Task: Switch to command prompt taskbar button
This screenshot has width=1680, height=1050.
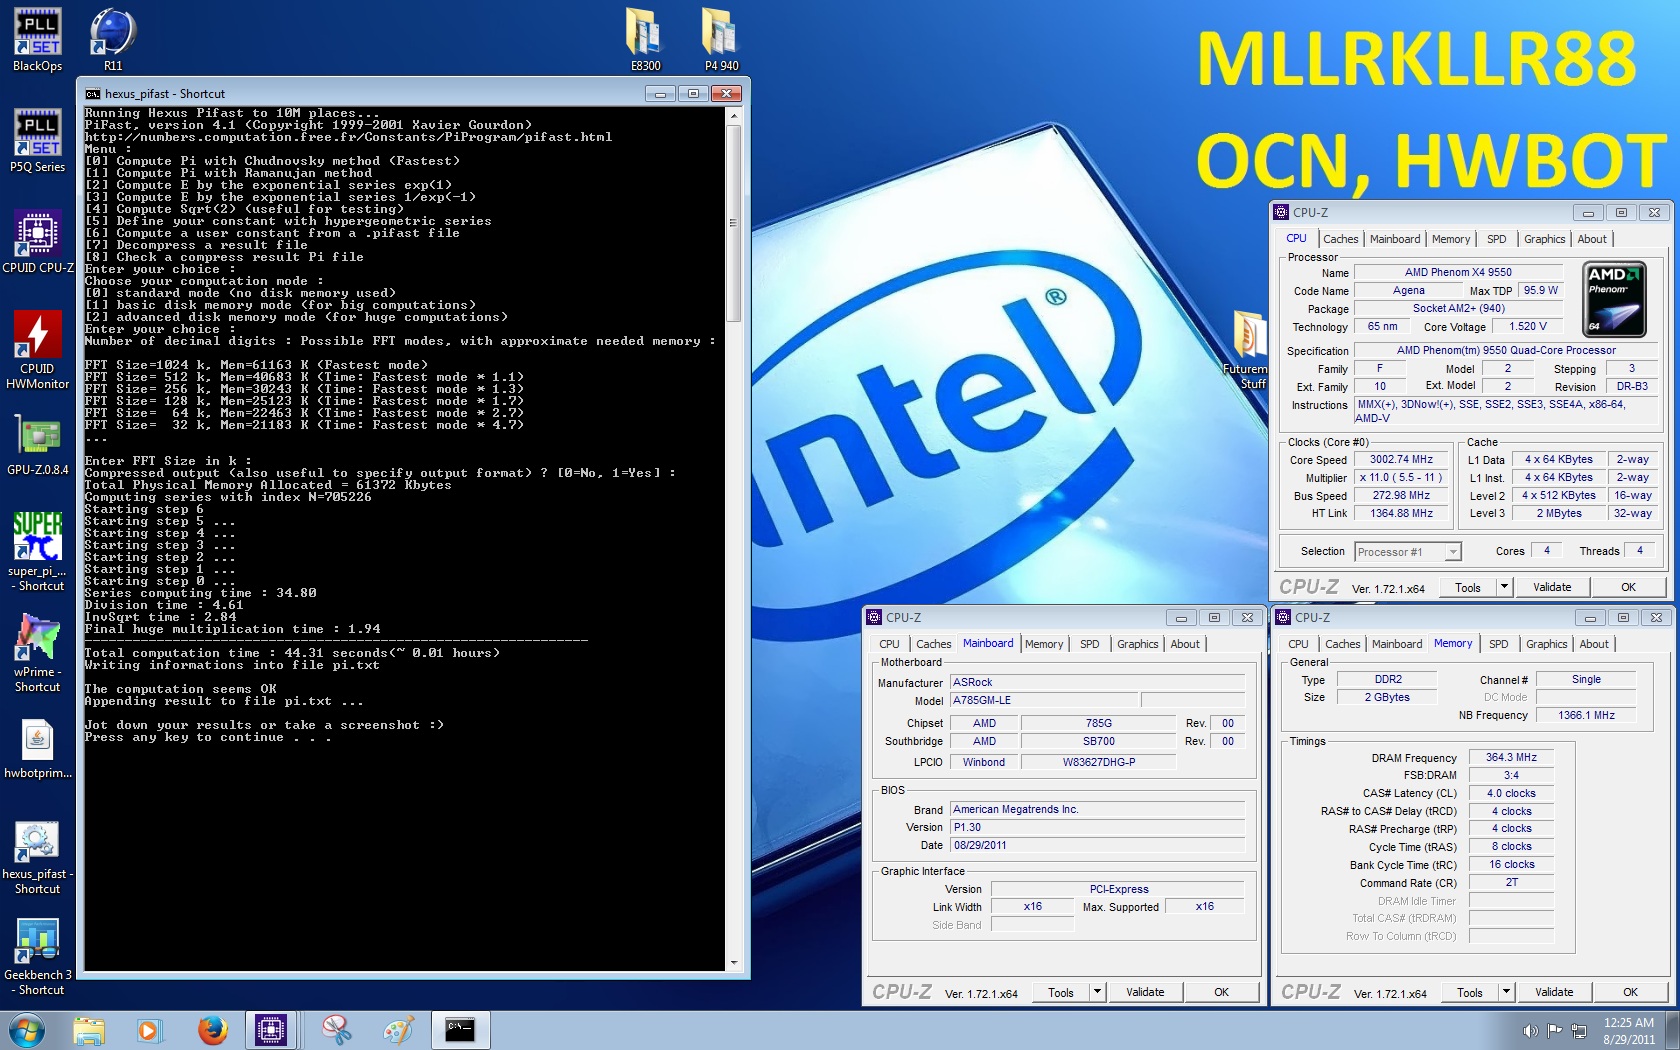Action: tap(460, 1030)
